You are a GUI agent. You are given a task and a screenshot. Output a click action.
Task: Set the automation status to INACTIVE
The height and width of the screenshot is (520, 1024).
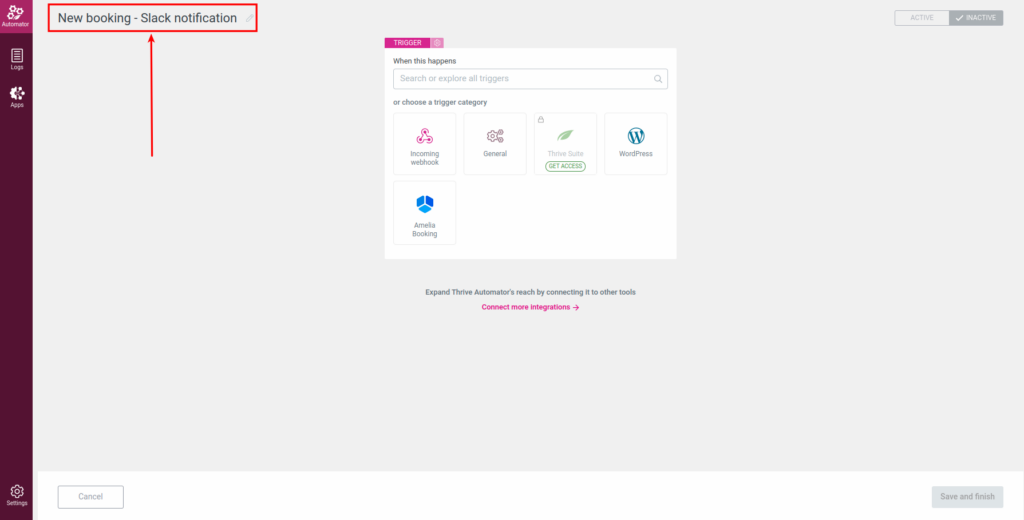(975, 18)
